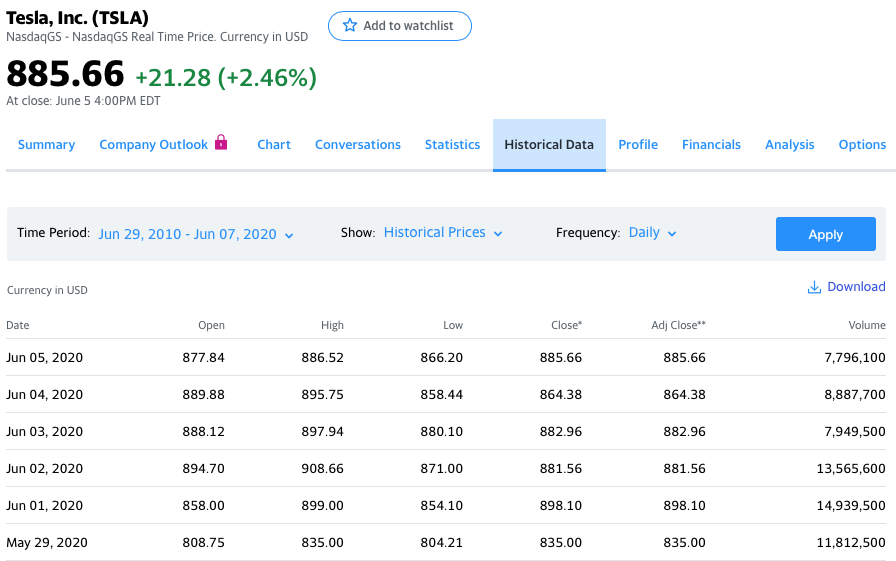Click the 897.94 high price
The height and width of the screenshot is (561, 896).
coord(322,432)
